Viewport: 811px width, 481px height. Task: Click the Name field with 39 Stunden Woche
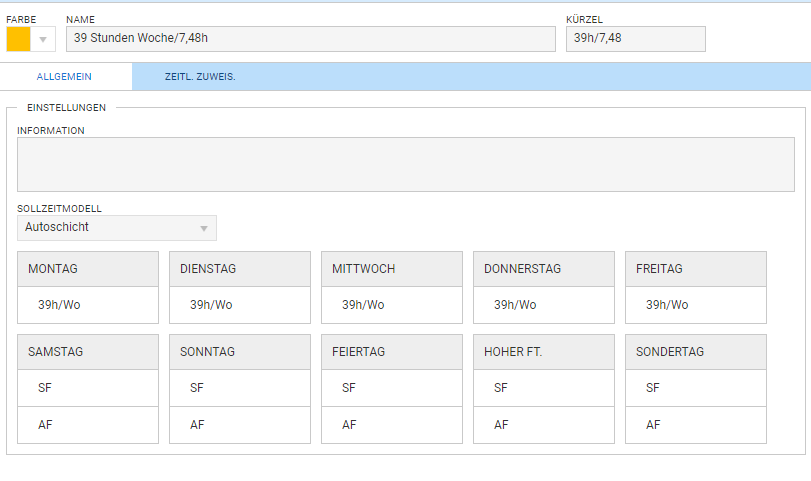tap(310, 39)
